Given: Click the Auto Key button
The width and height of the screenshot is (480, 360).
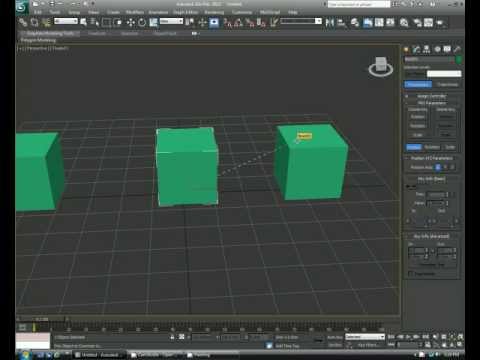Looking at the screenshot, I should tap(335, 337).
